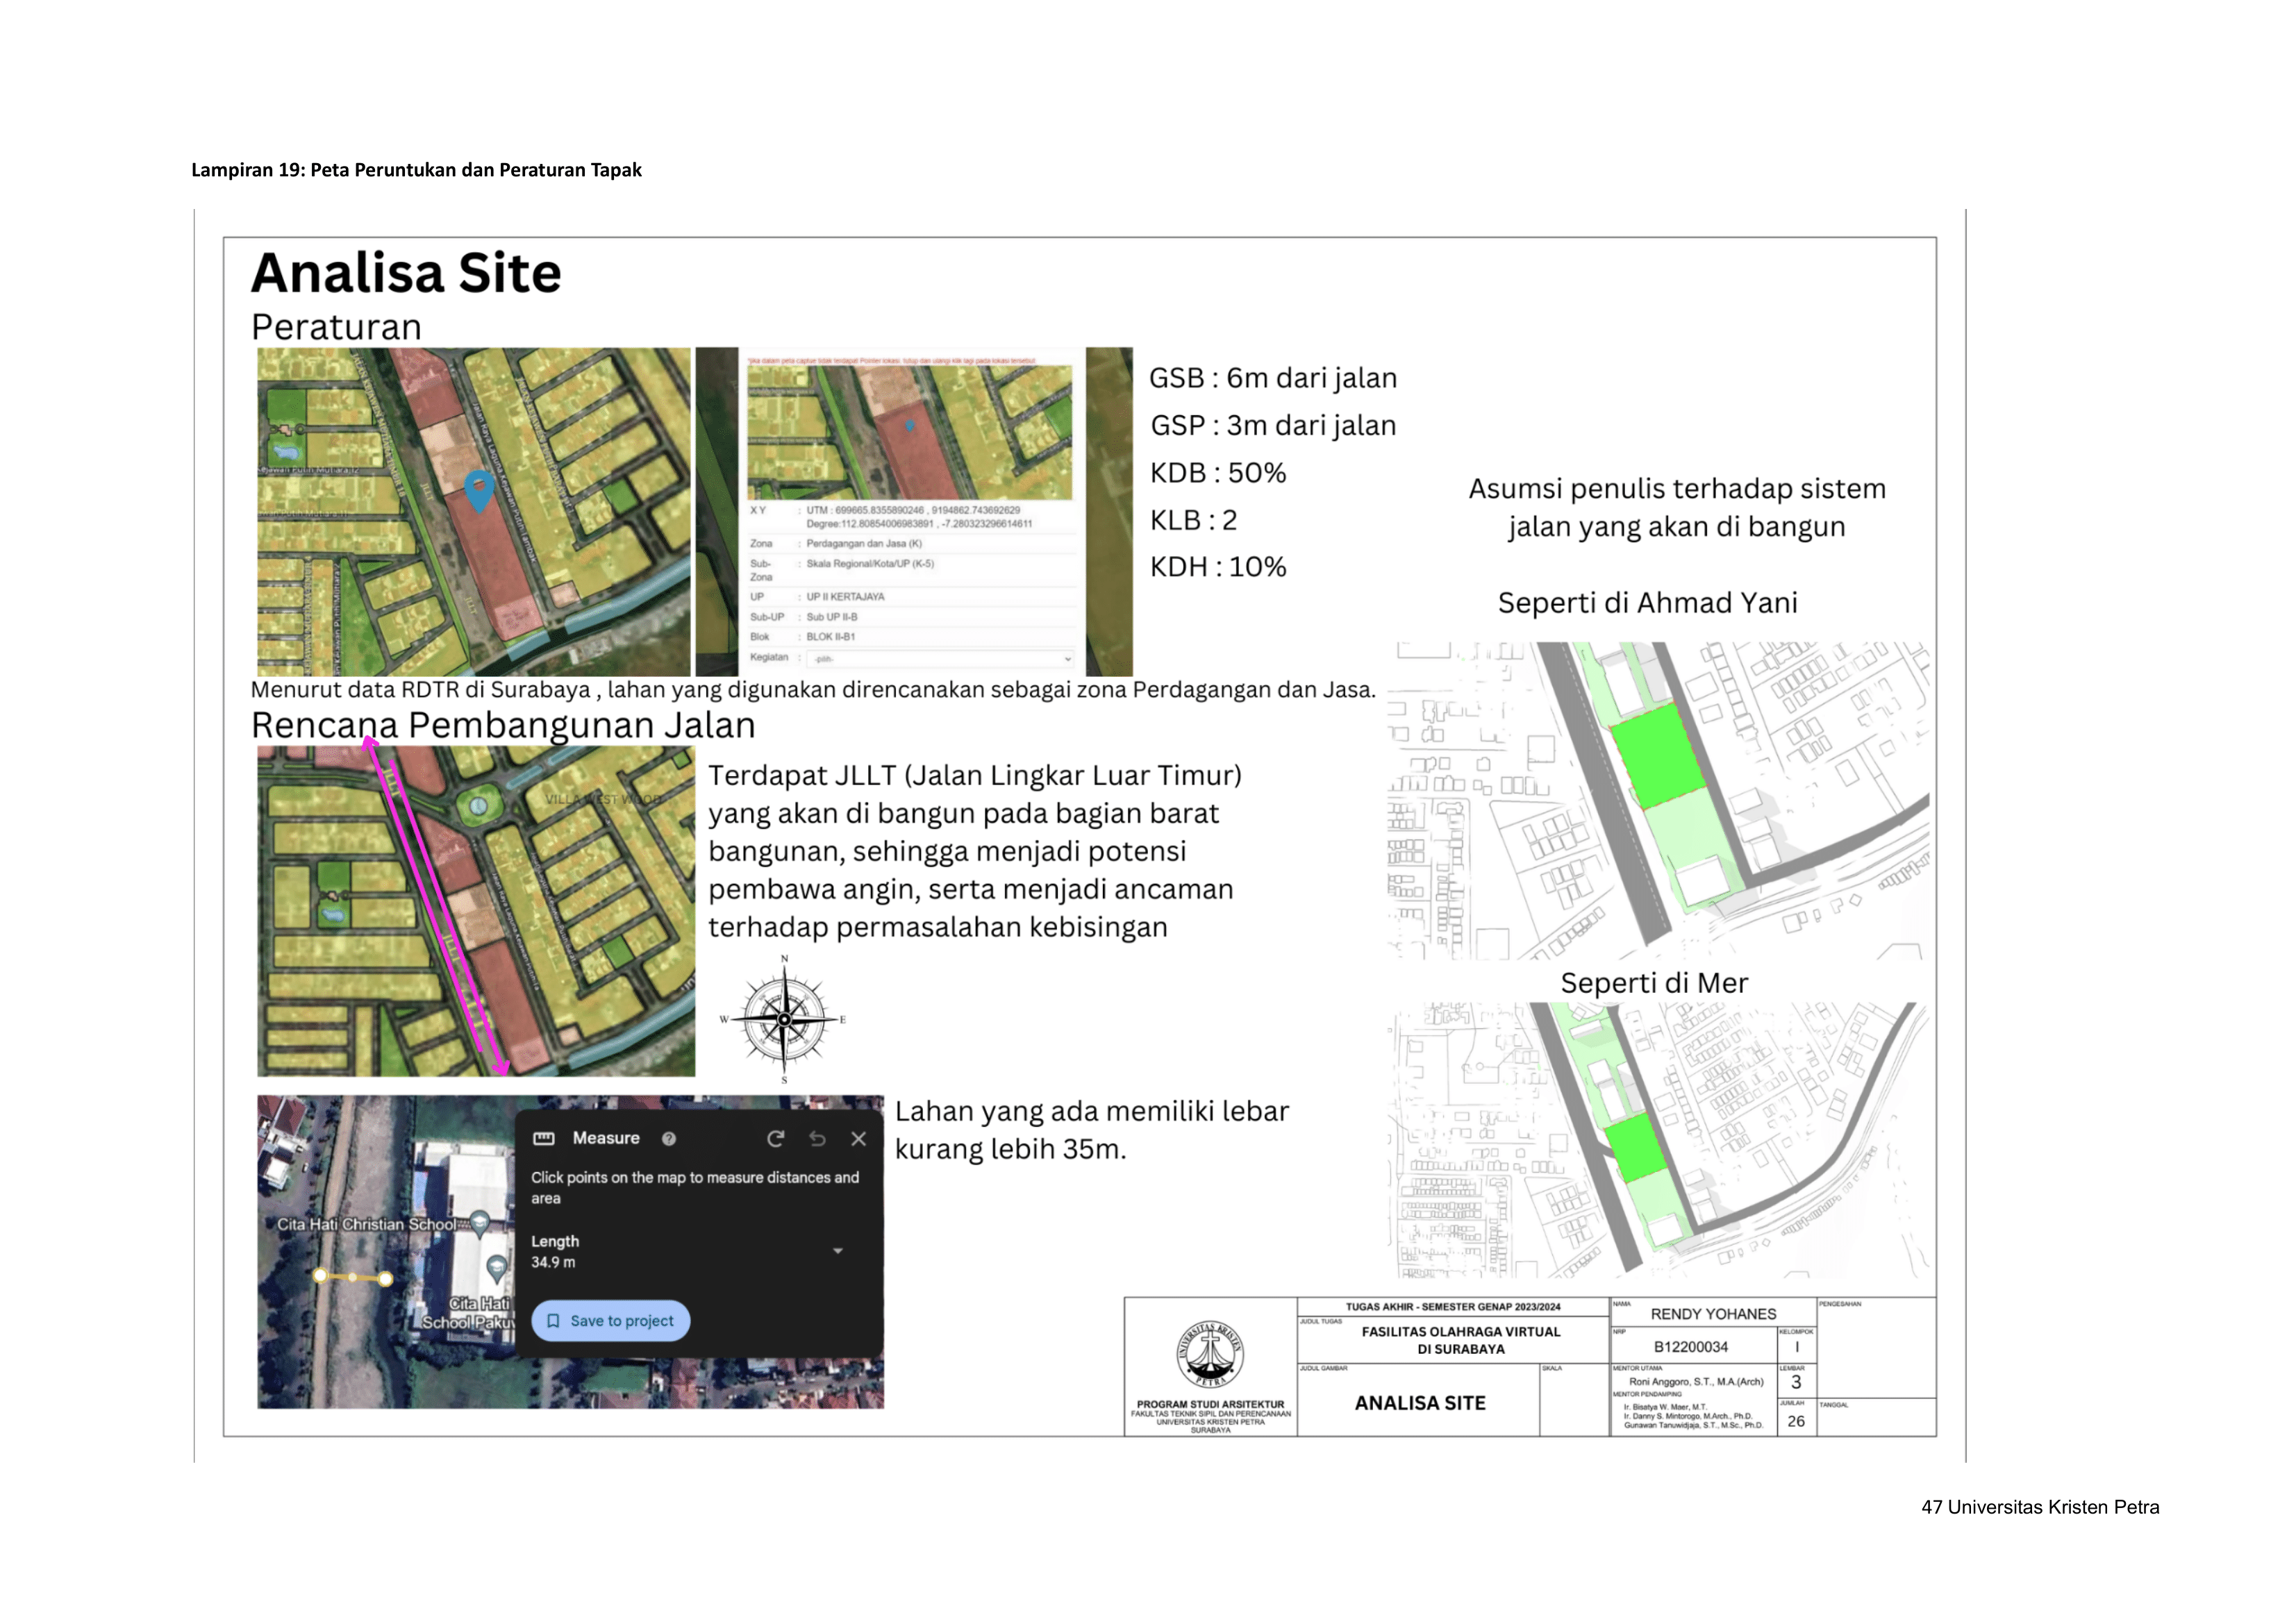The image size is (2296, 1624).
Task: Click the small blue pin on red zone
Action: [x=910, y=426]
